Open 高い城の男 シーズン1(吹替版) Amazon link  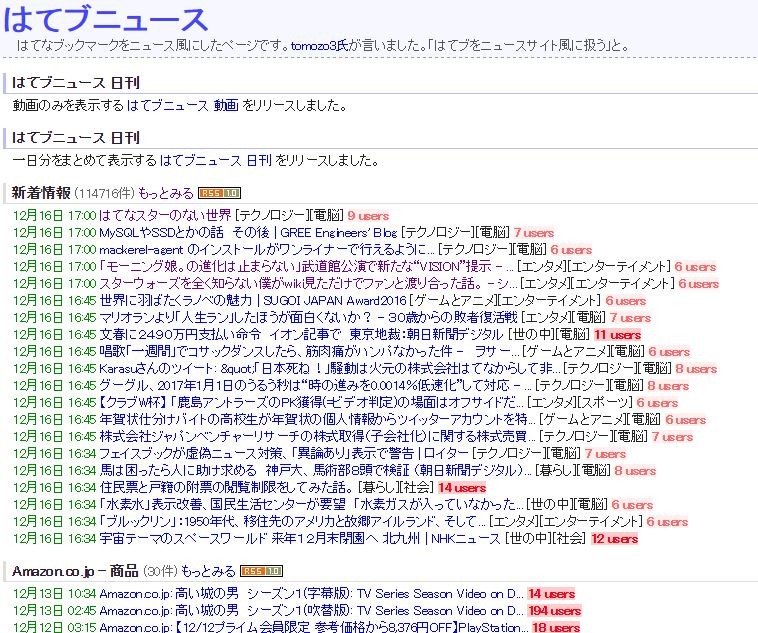click(311, 611)
